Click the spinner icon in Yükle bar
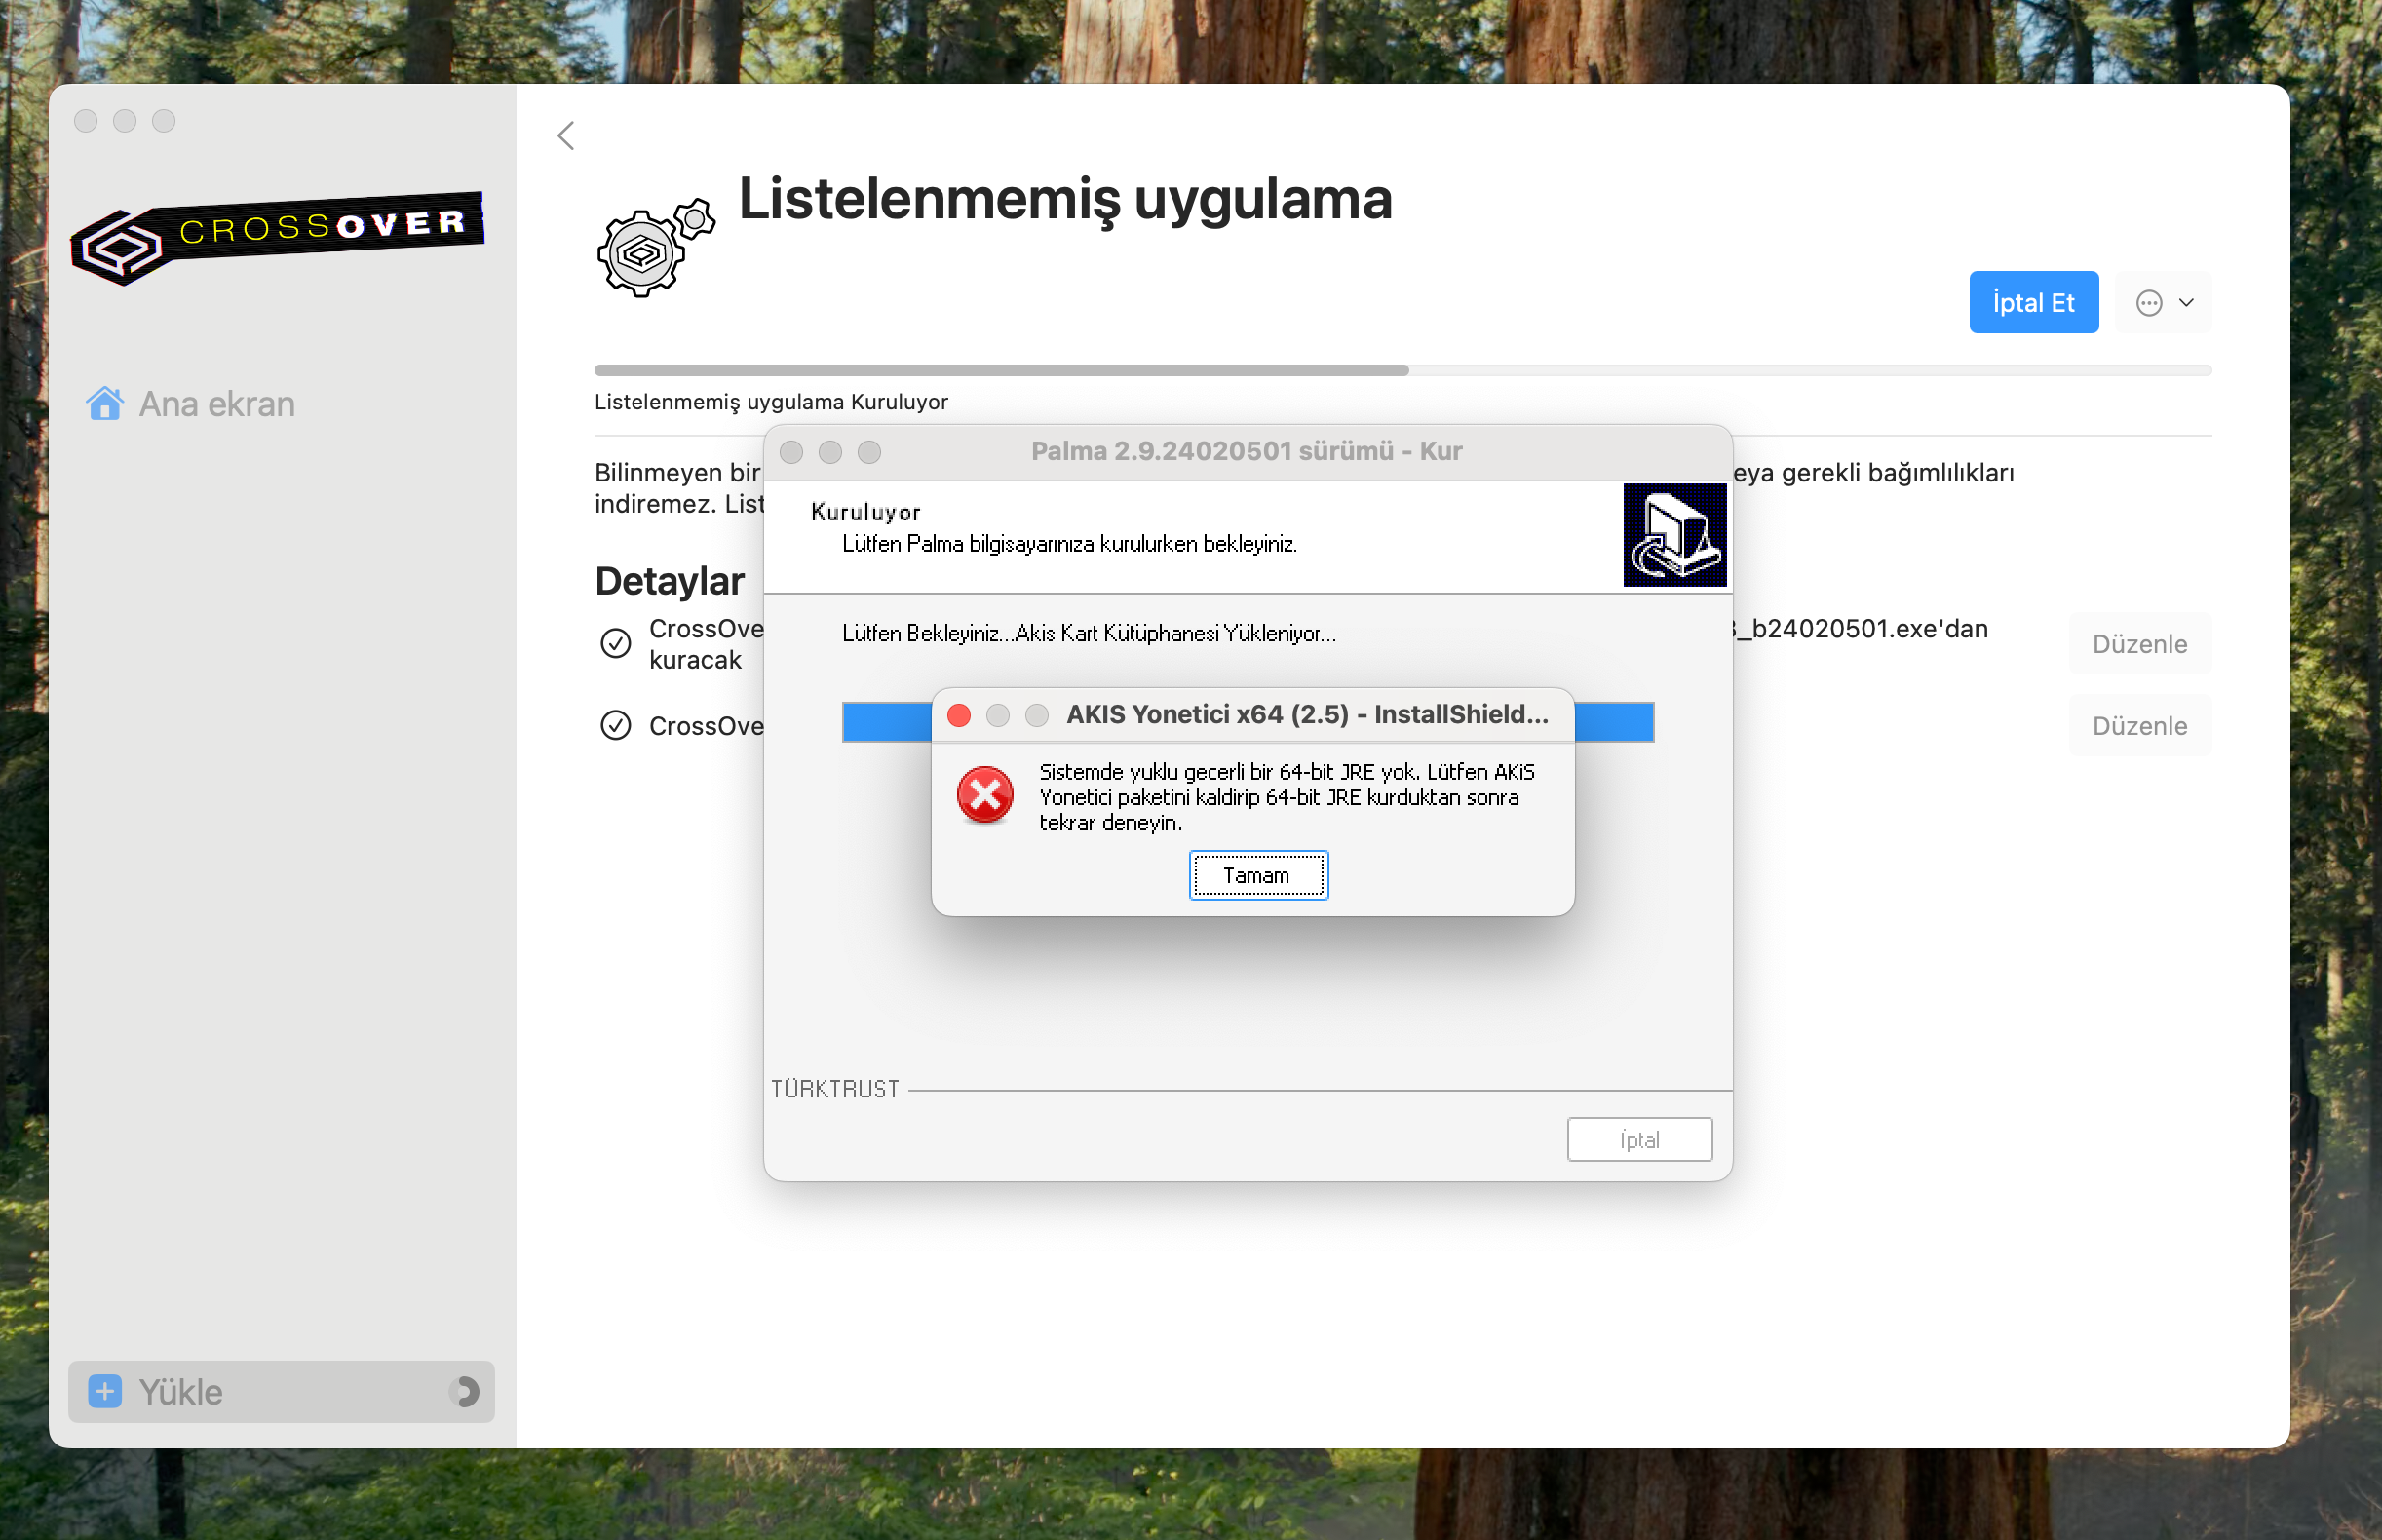This screenshot has height=1540, width=2382. [x=464, y=1391]
